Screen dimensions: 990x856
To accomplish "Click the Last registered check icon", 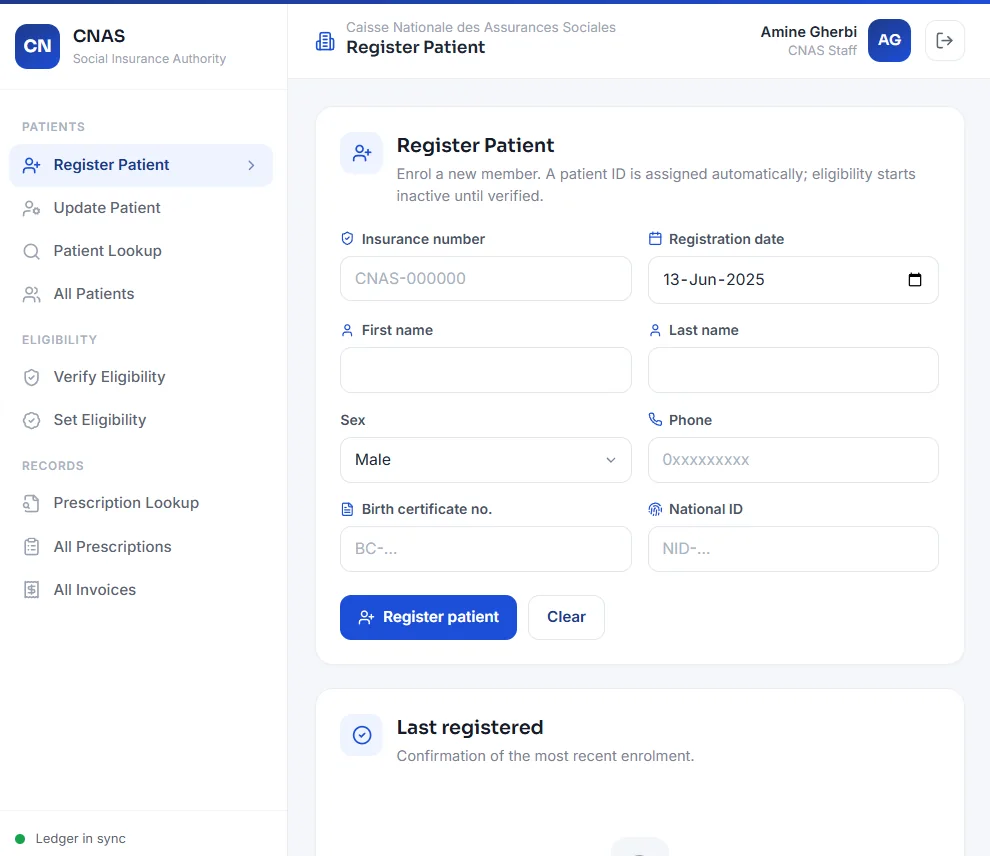I will pyautogui.click(x=362, y=735).
